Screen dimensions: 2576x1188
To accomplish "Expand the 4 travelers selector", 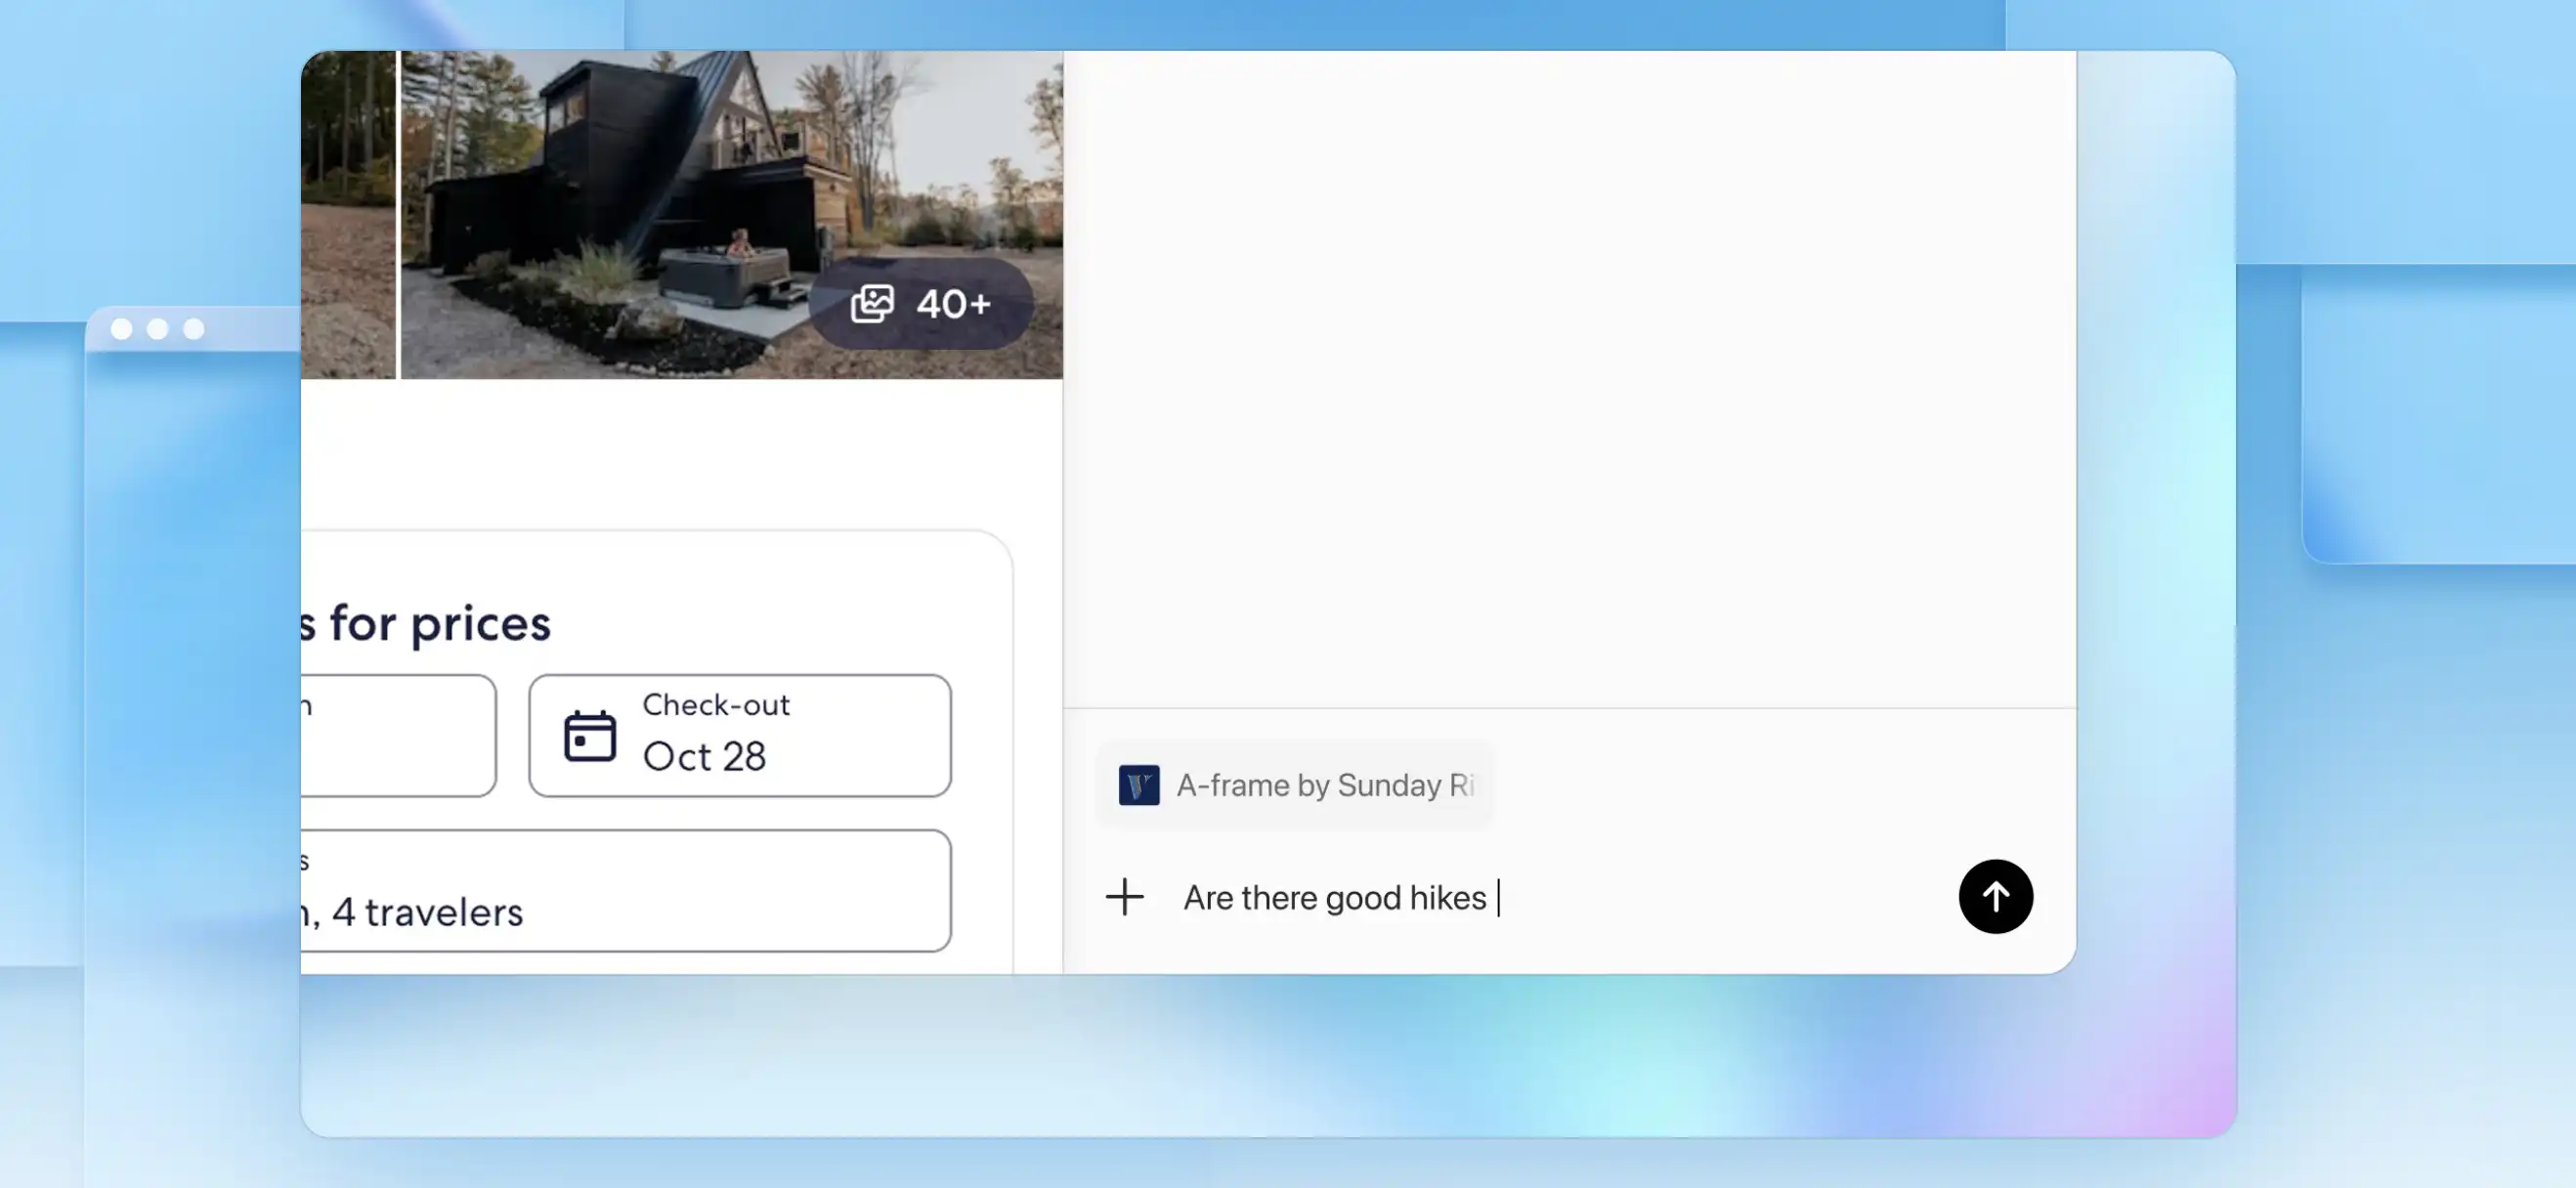I will point(620,890).
